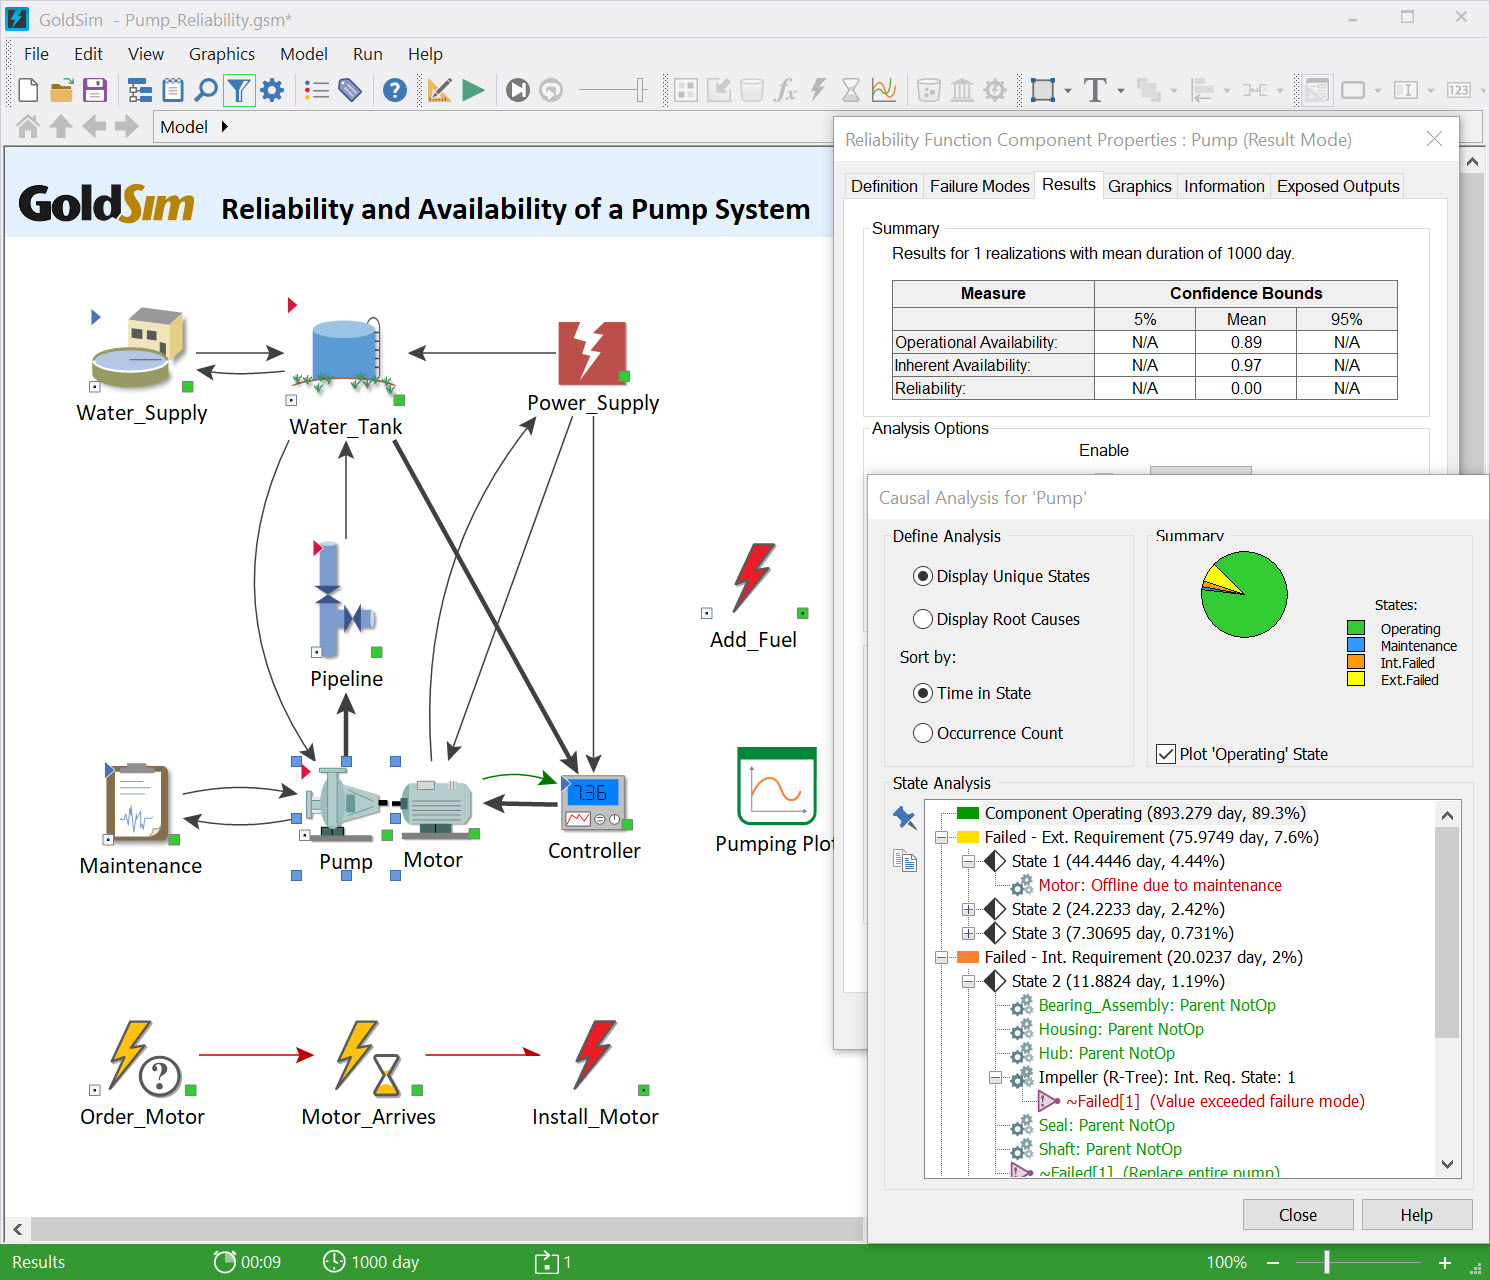Click the copy icon beside state tree

click(x=904, y=860)
